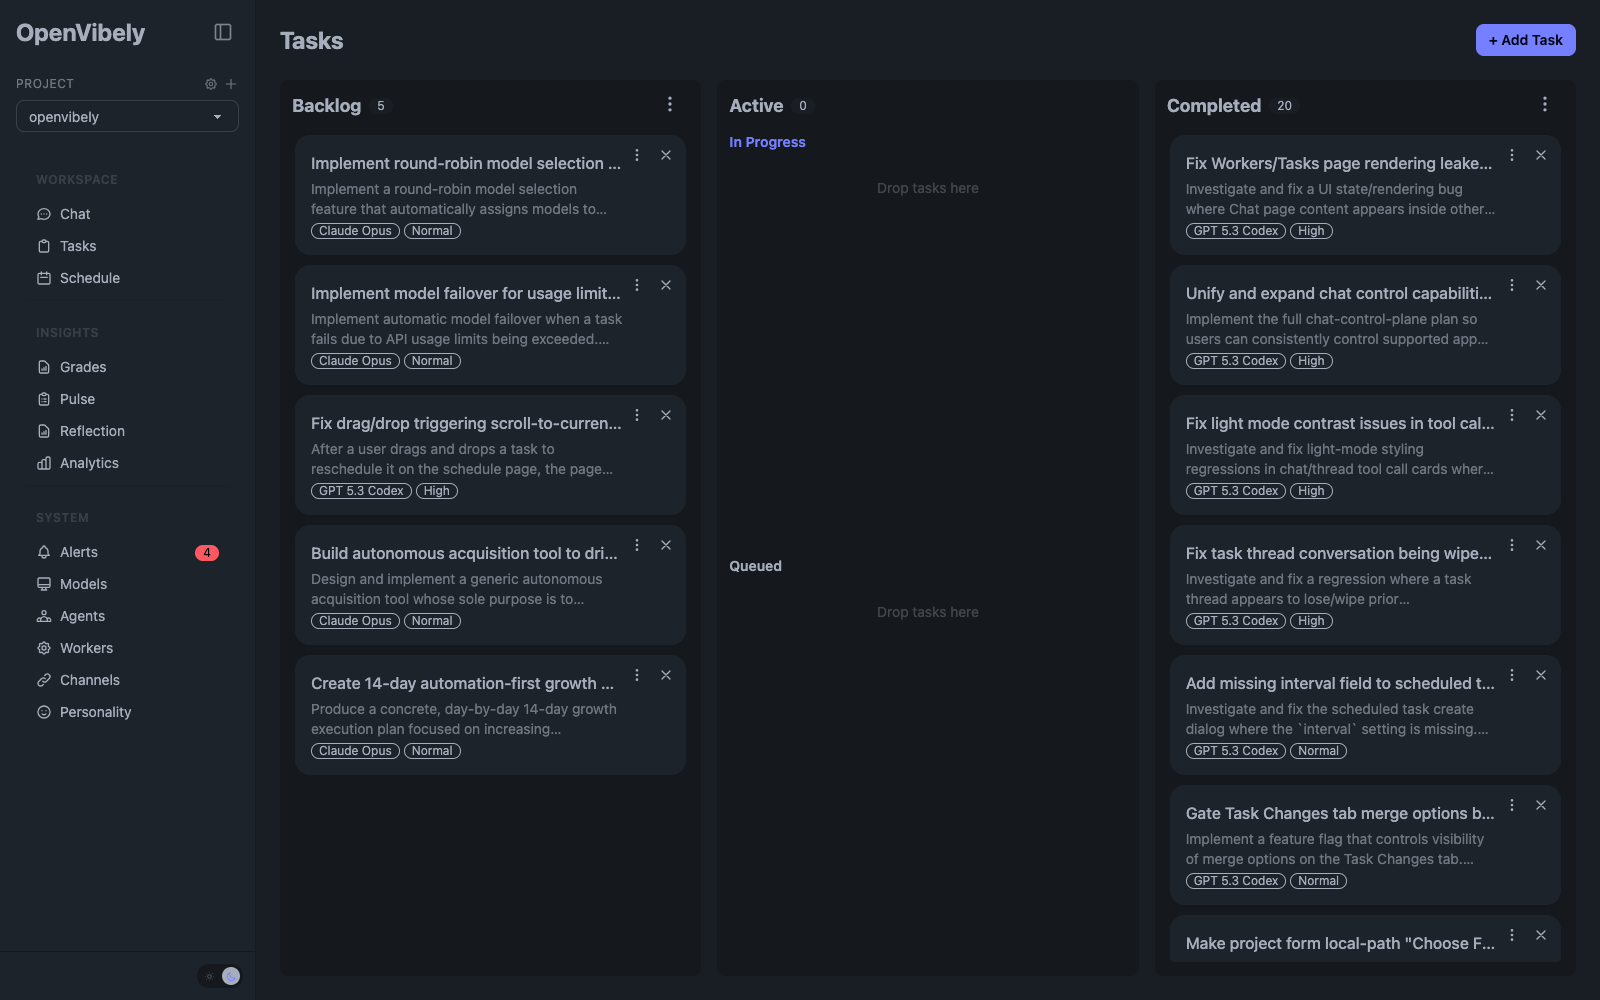Open options for task thread conversation wipe card

coord(1512,545)
